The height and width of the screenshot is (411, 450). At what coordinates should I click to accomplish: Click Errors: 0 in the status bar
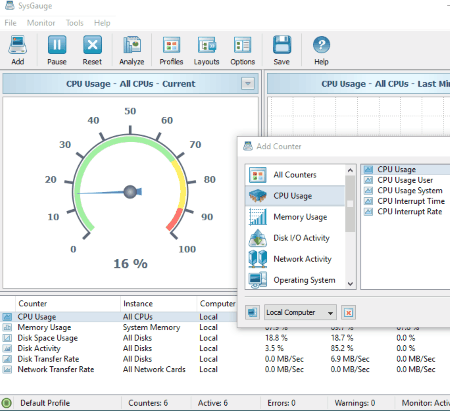tap(281, 403)
